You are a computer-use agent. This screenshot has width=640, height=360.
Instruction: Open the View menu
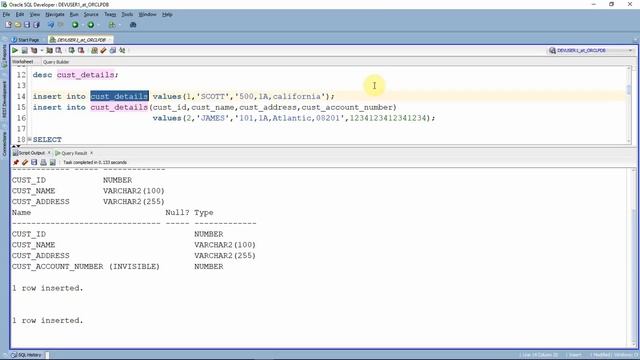click(35, 14)
